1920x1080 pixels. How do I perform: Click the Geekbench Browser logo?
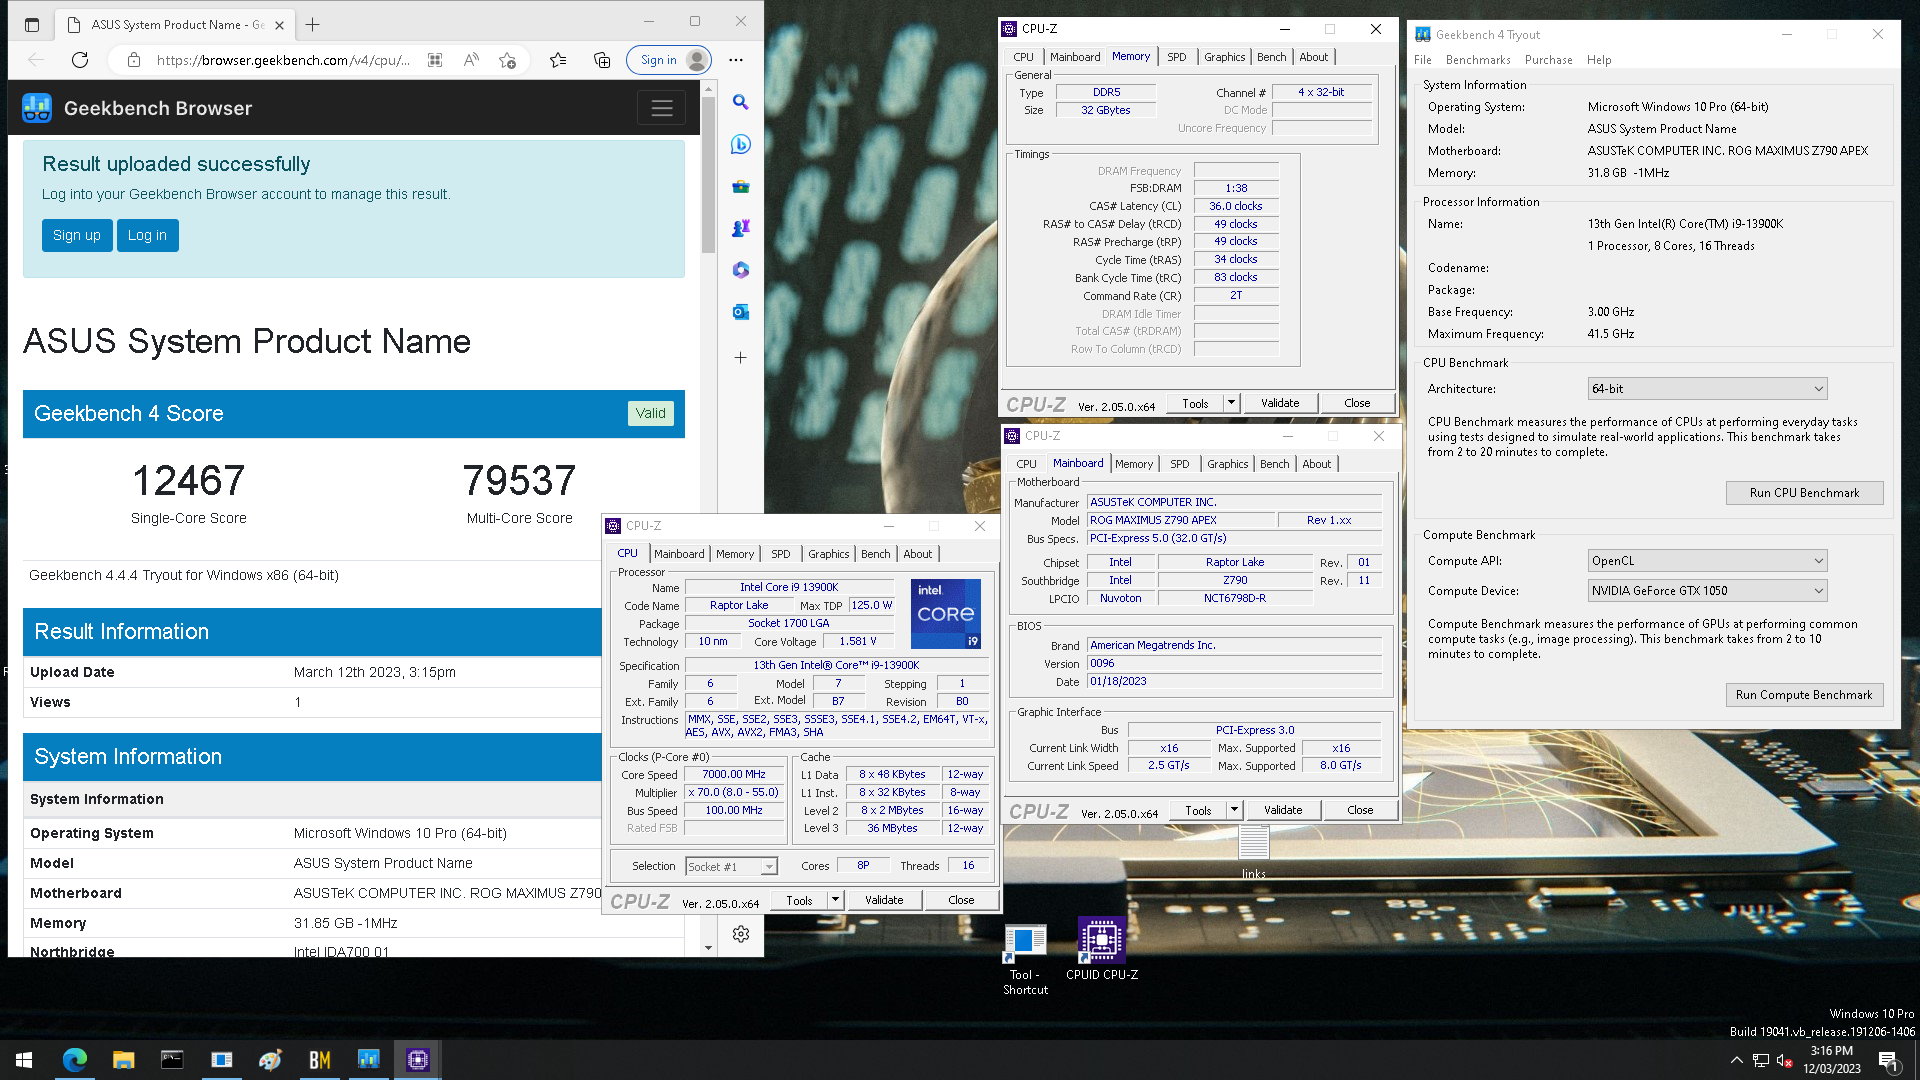[37, 108]
